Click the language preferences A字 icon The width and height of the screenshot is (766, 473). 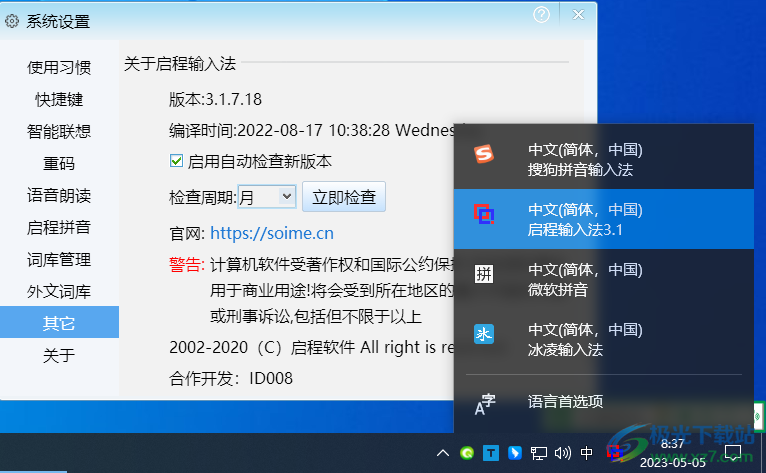tap(485, 405)
